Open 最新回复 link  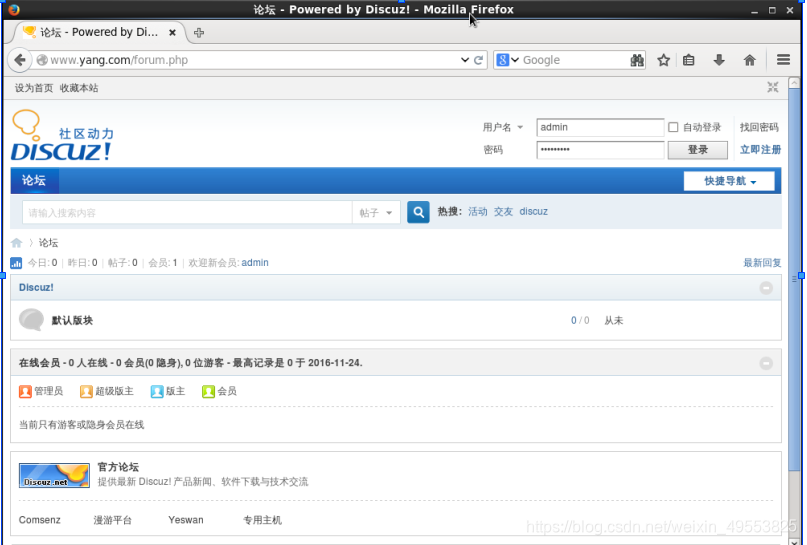tap(762, 263)
